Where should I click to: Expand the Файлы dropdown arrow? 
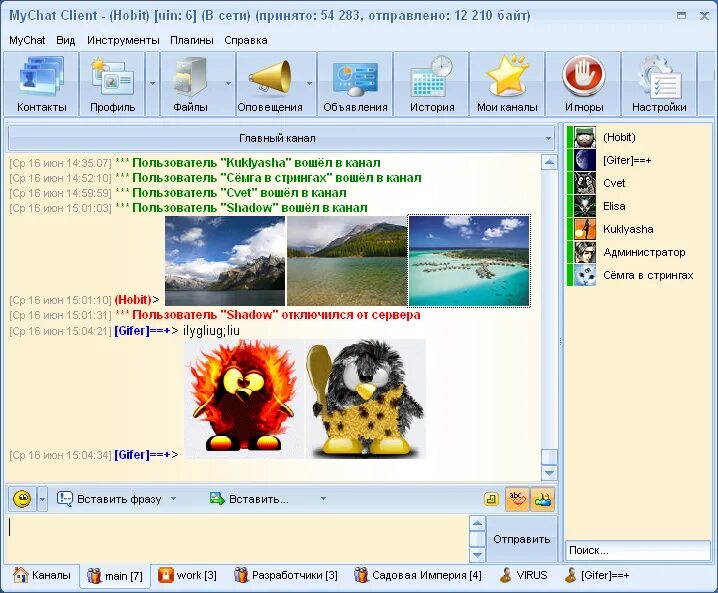pyautogui.click(x=228, y=84)
